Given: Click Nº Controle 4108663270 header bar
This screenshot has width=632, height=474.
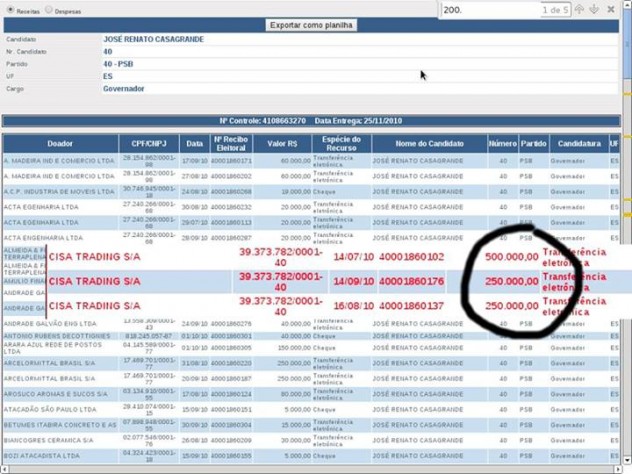Looking at the screenshot, I should pyautogui.click(x=311, y=121).
